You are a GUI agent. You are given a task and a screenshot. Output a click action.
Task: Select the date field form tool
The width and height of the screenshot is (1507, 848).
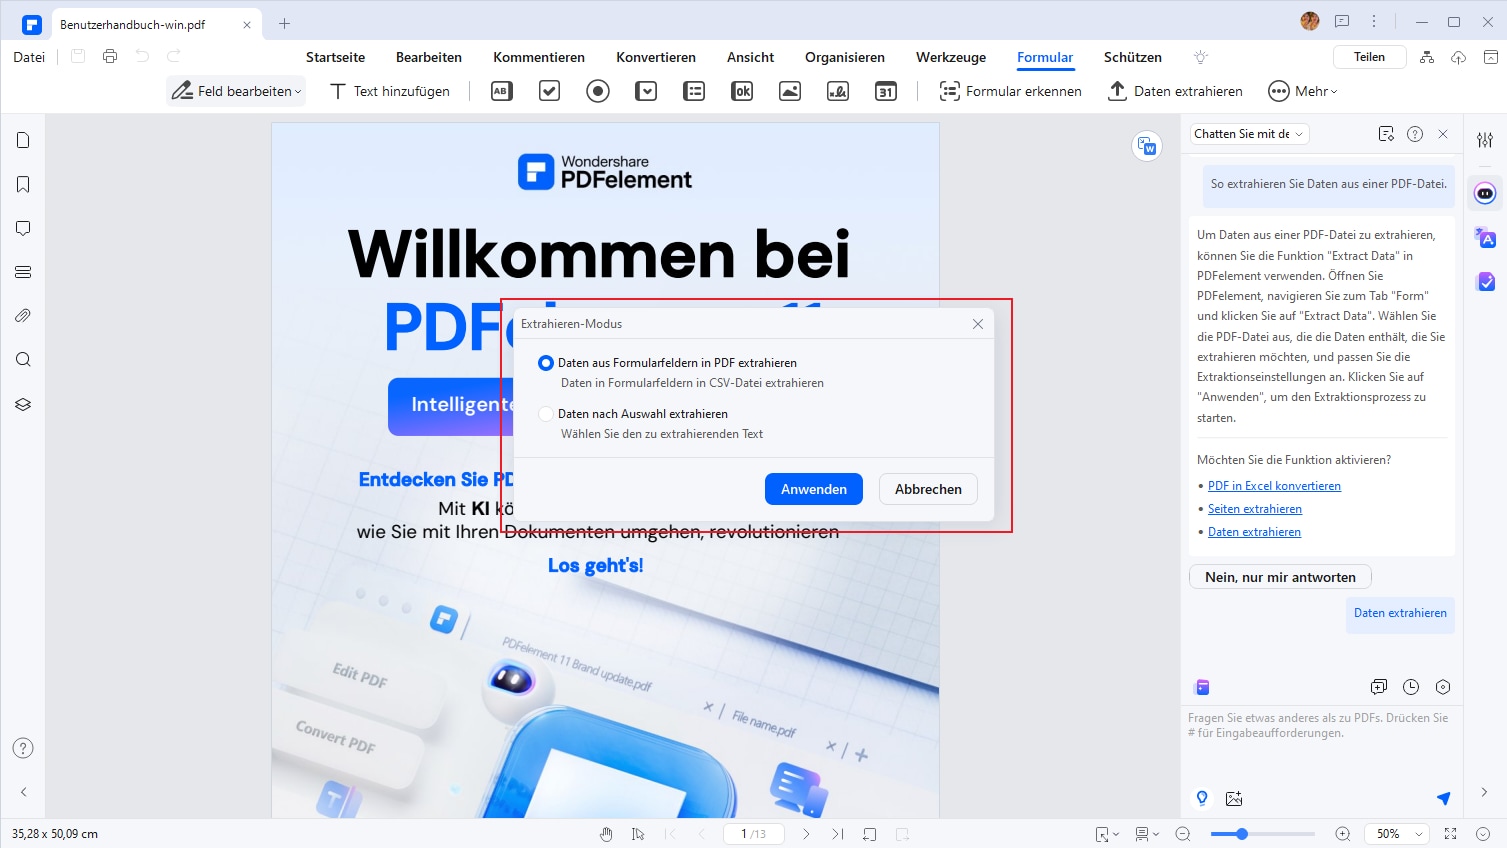[886, 91]
